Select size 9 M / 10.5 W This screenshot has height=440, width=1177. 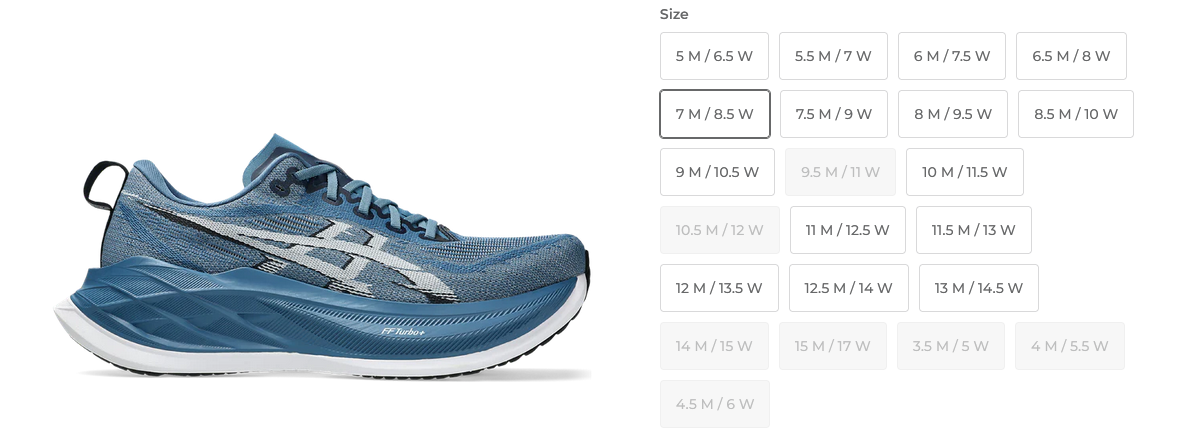pyautogui.click(x=717, y=172)
